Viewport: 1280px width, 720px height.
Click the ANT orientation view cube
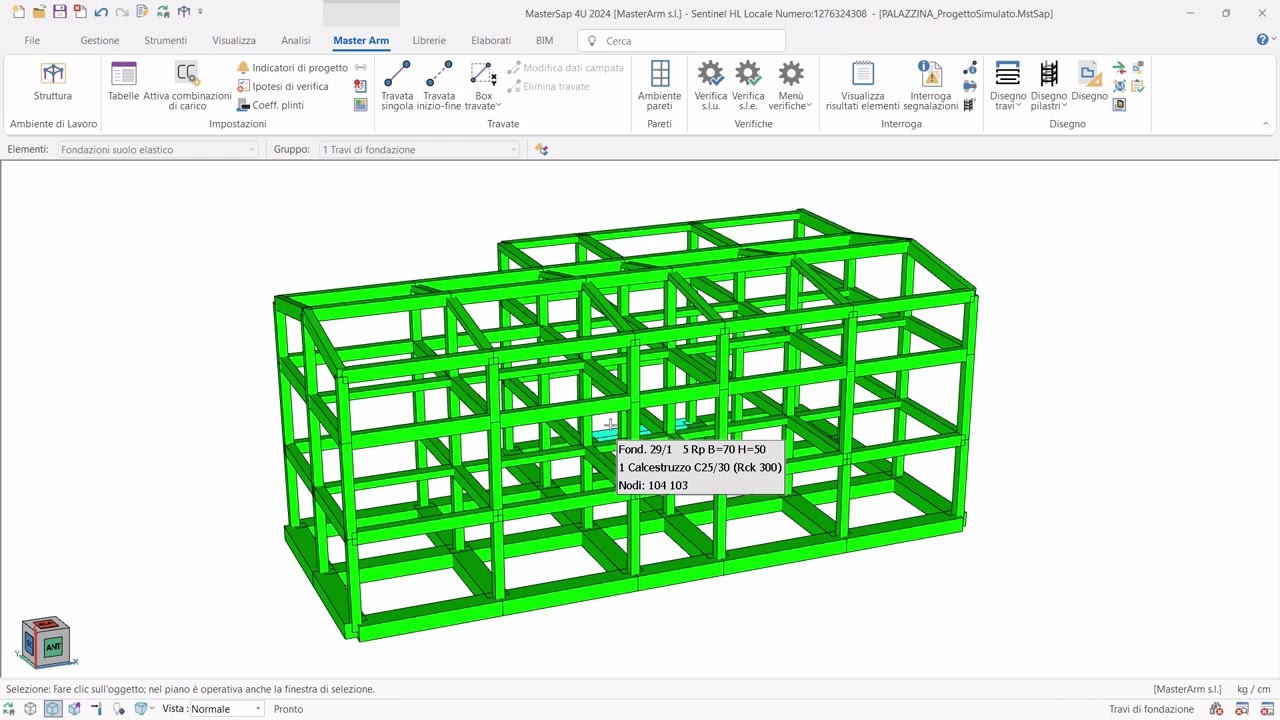[x=53, y=647]
